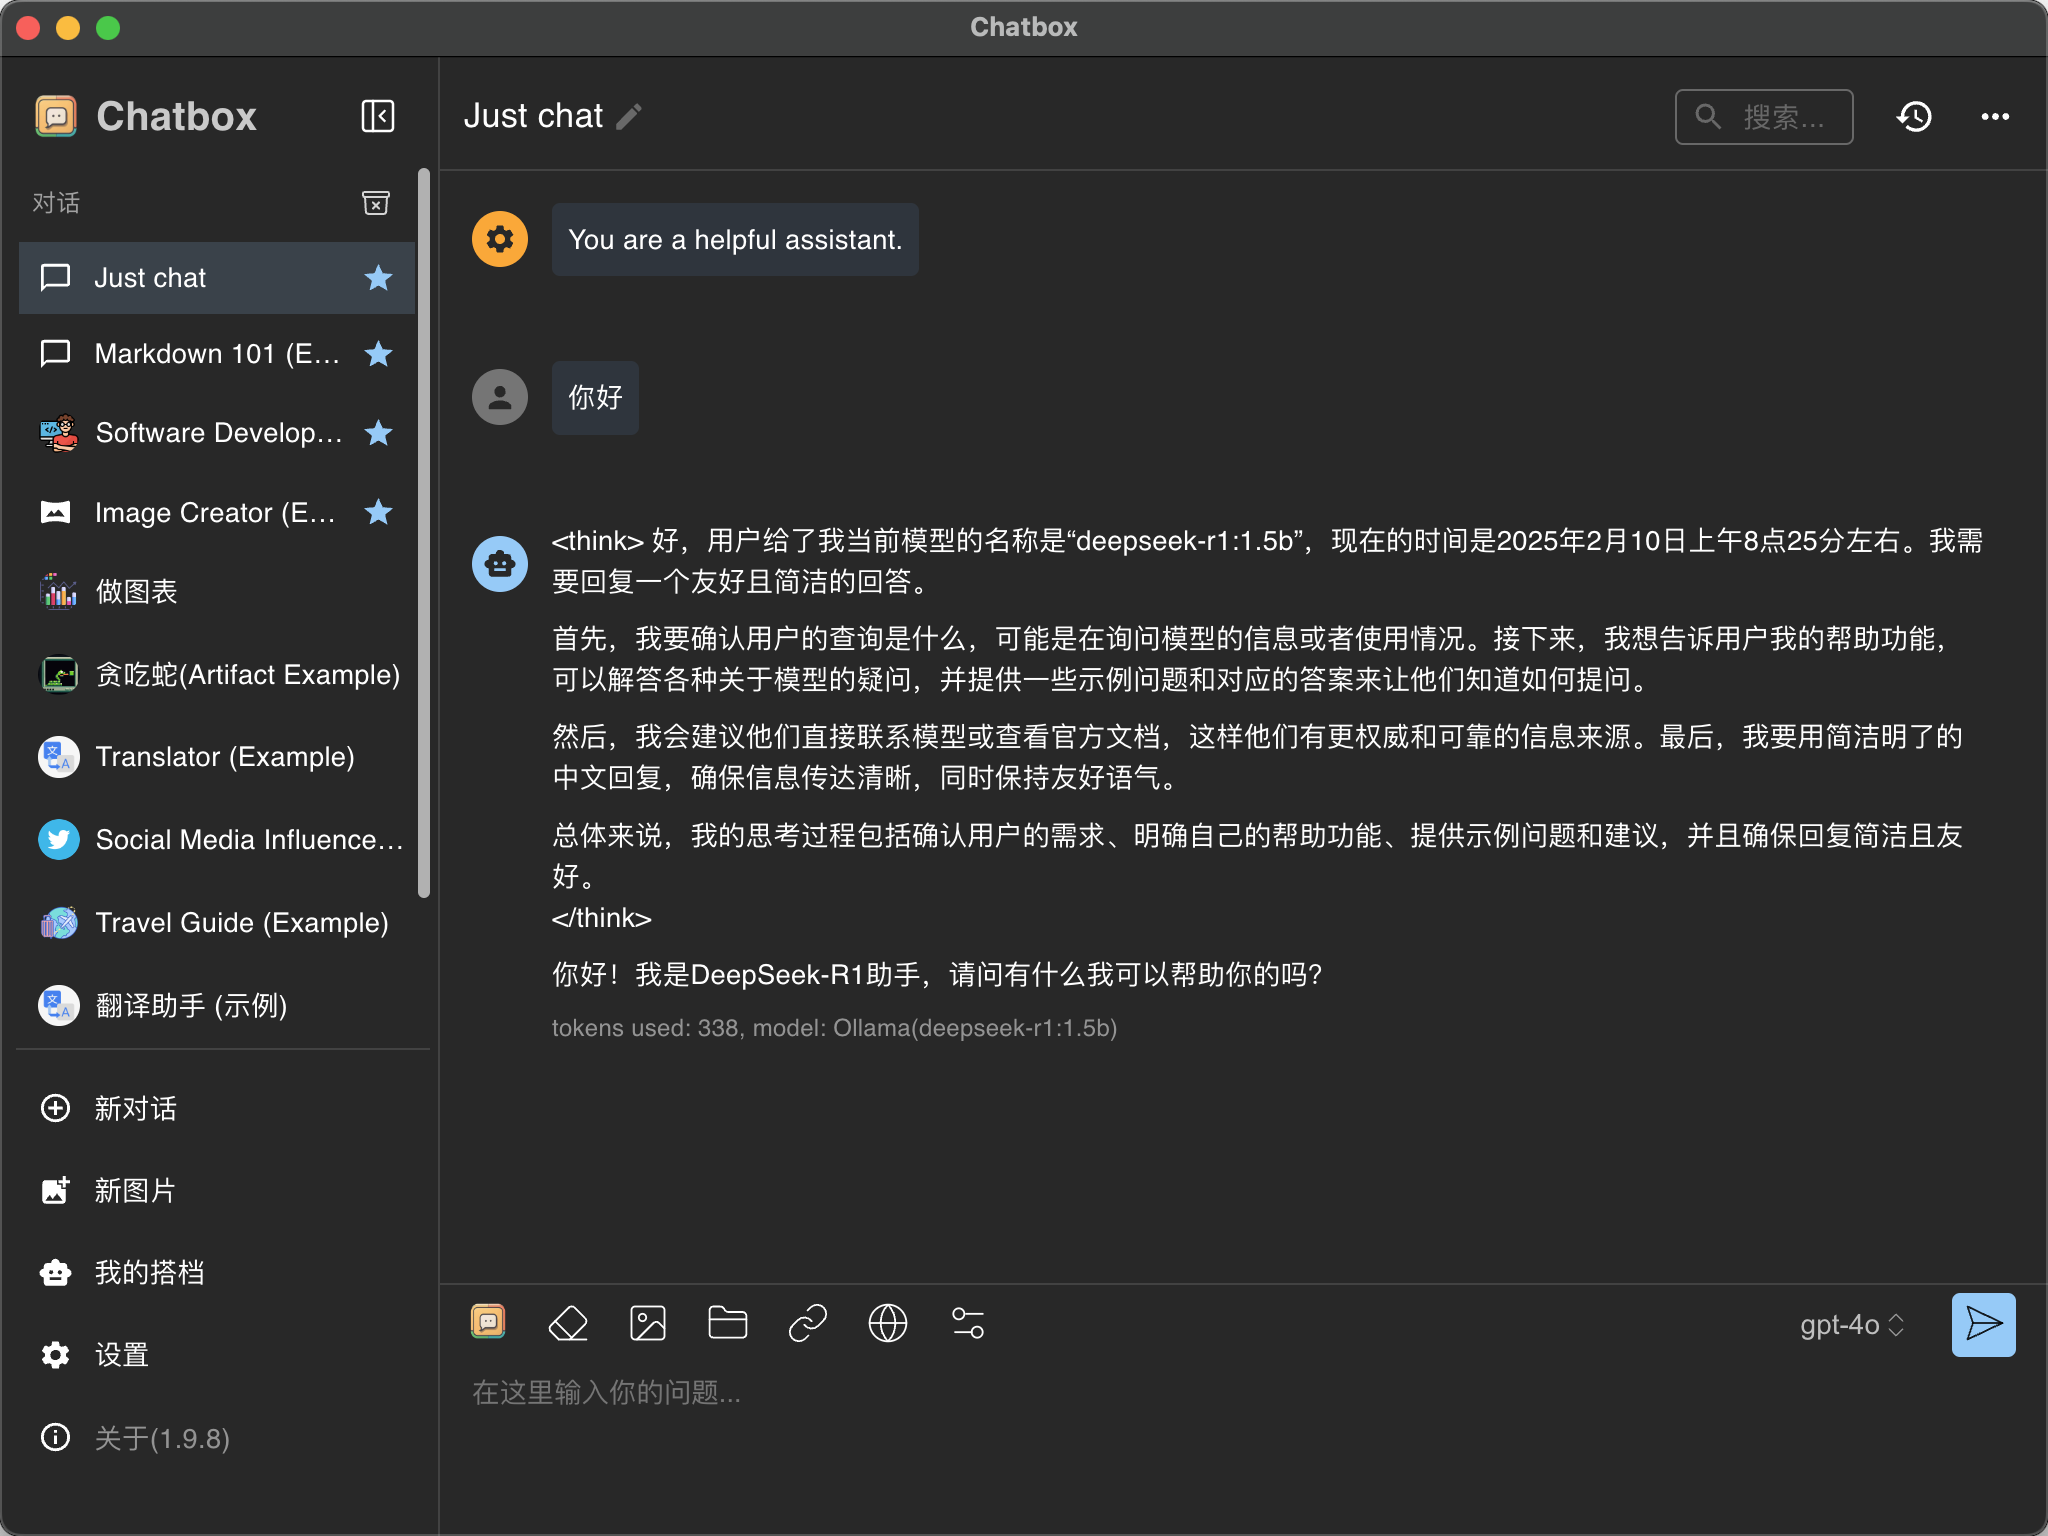2048x1536 pixels.
Task: Open the three-dot overflow menu
Action: coord(1995,116)
